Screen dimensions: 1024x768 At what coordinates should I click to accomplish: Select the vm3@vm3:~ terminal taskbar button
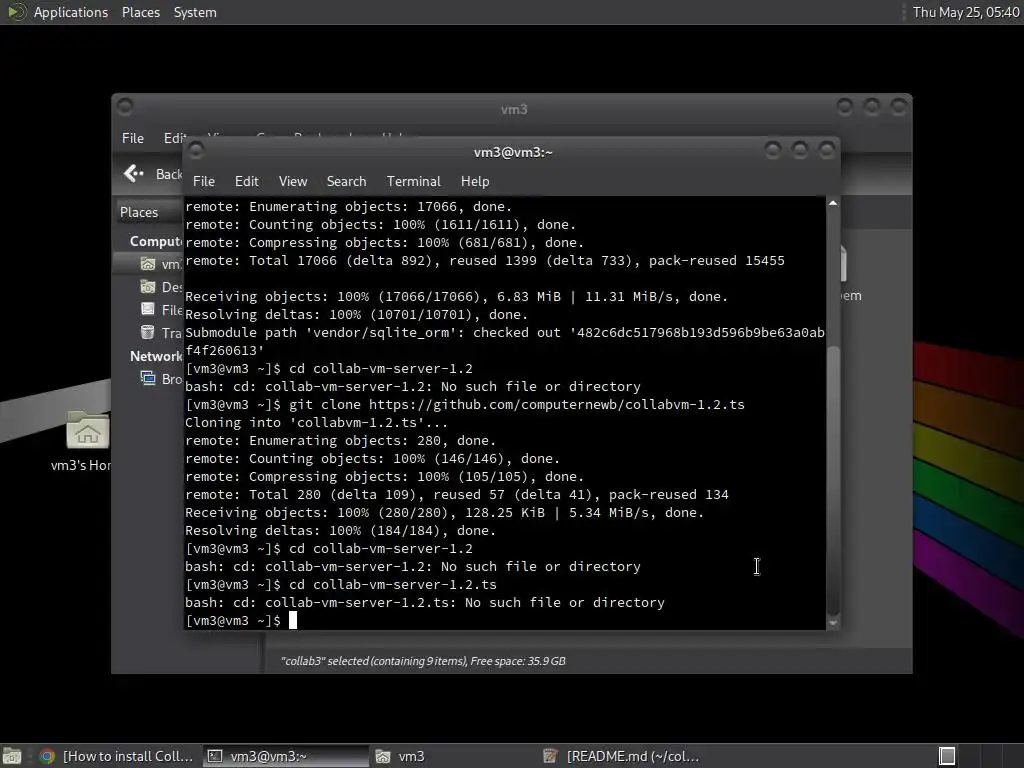pyautogui.click(x=285, y=756)
